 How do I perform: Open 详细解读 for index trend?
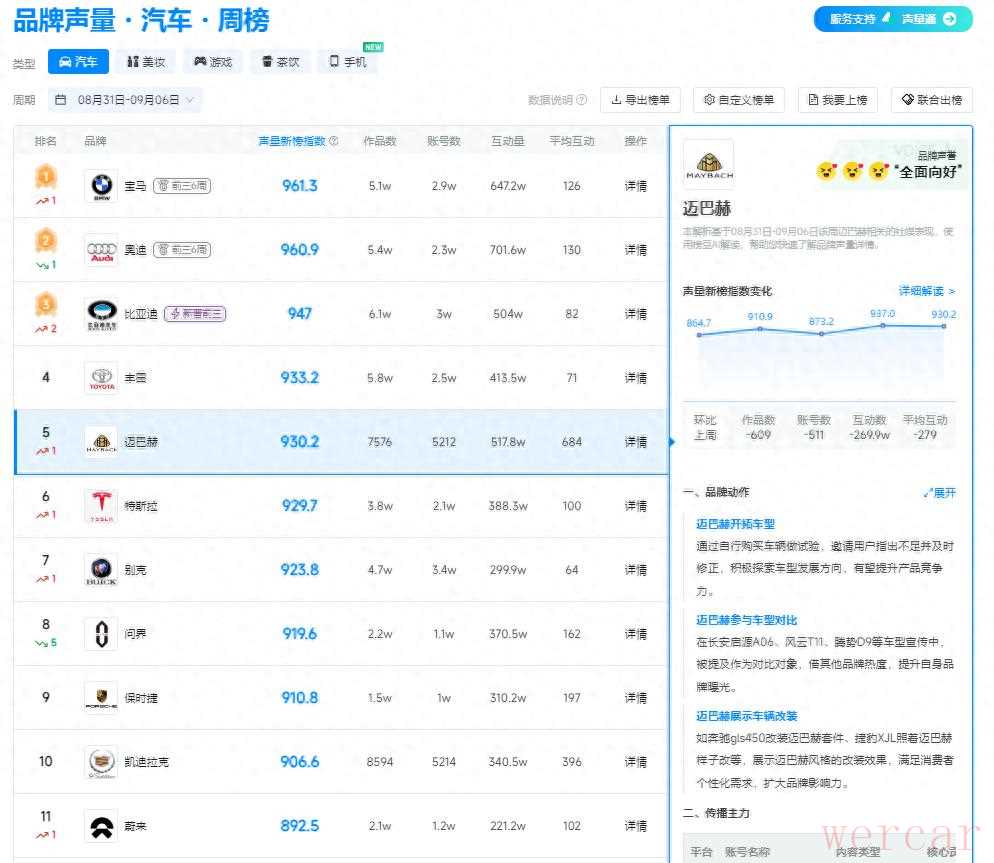[x=926, y=291]
